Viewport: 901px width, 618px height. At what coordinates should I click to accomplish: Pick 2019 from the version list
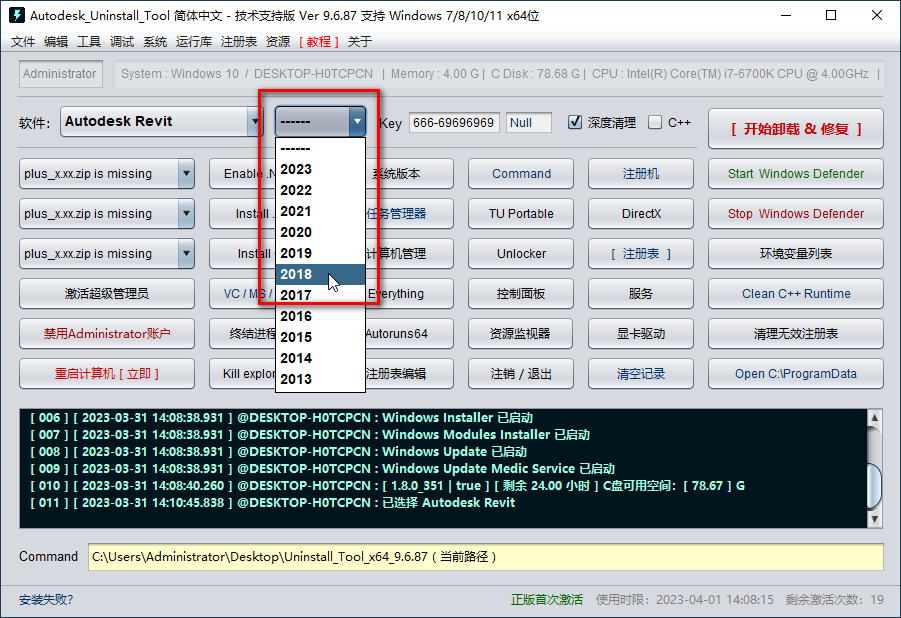pyautogui.click(x=320, y=253)
